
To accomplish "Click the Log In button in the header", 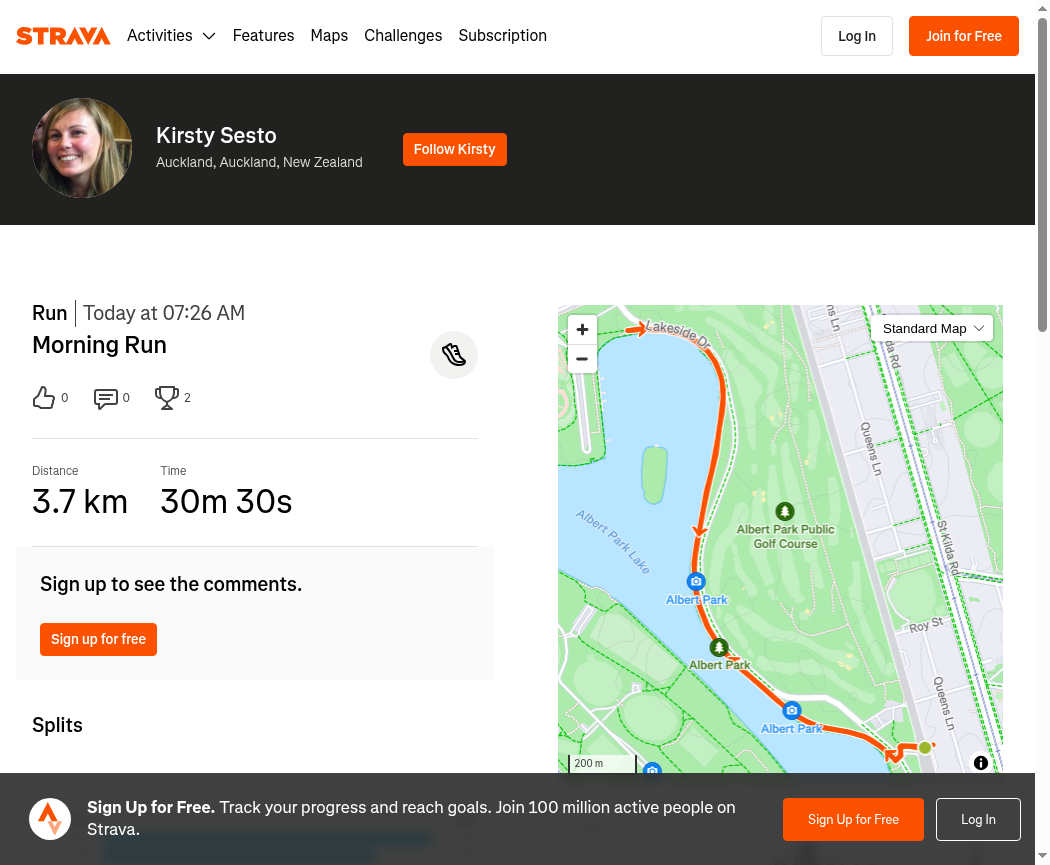I will (856, 36).
